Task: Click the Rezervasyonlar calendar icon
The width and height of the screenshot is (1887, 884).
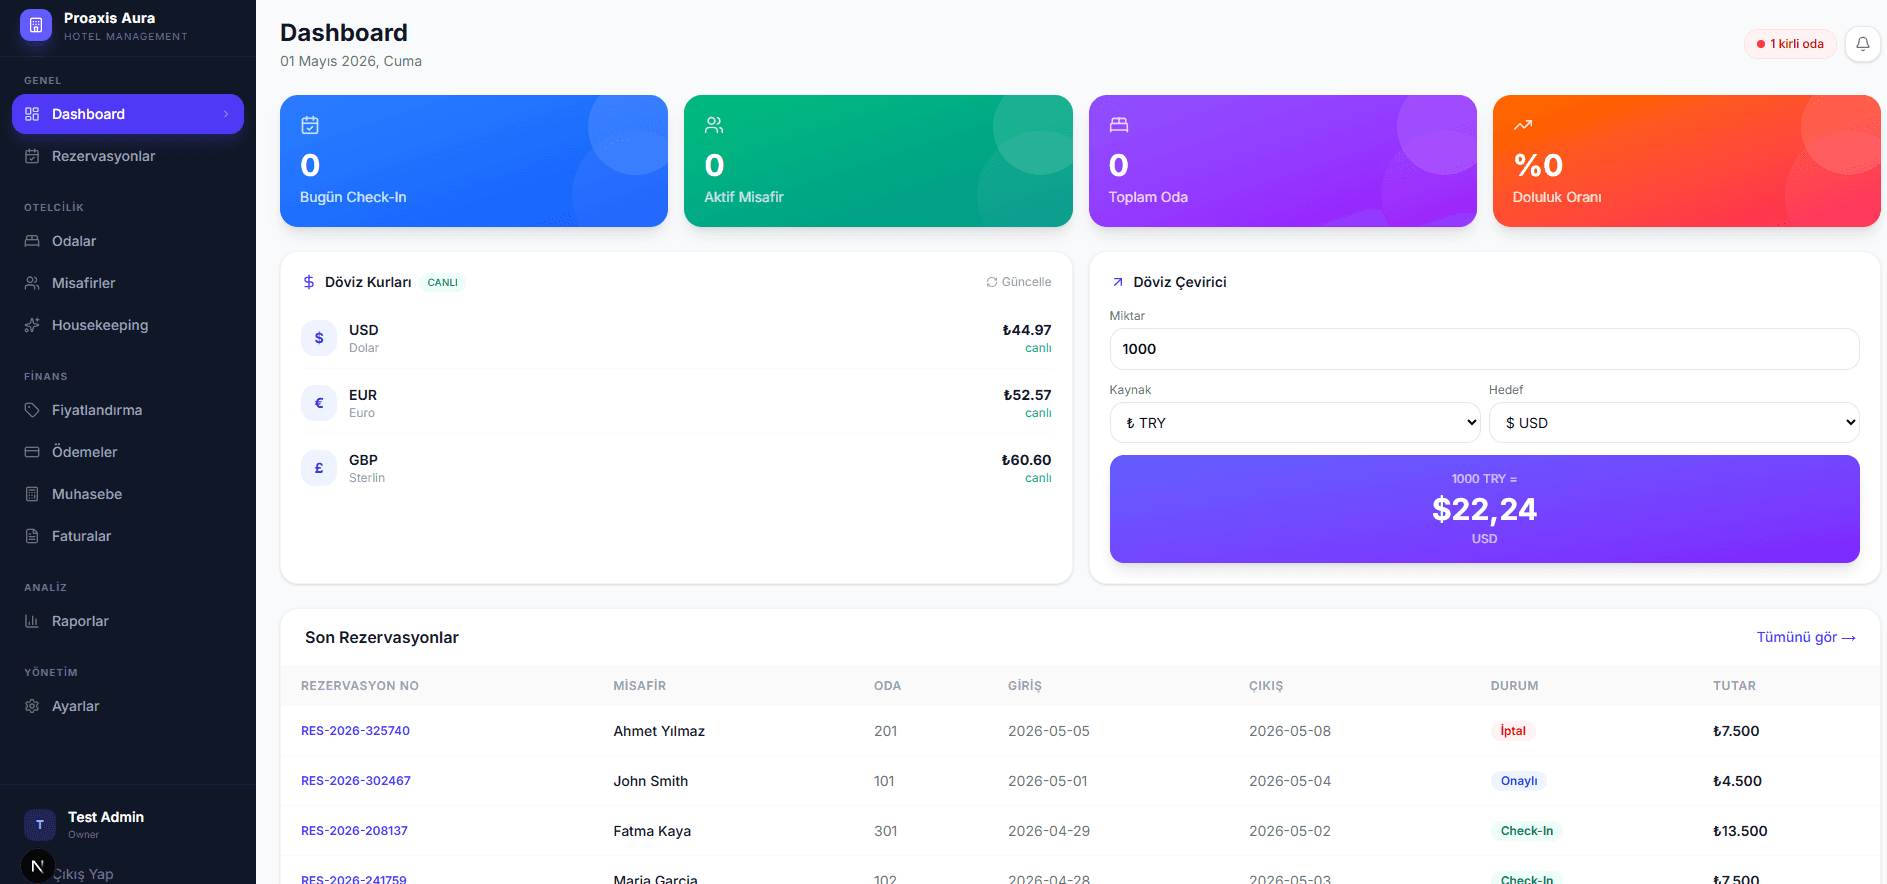Action: click(x=32, y=156)
